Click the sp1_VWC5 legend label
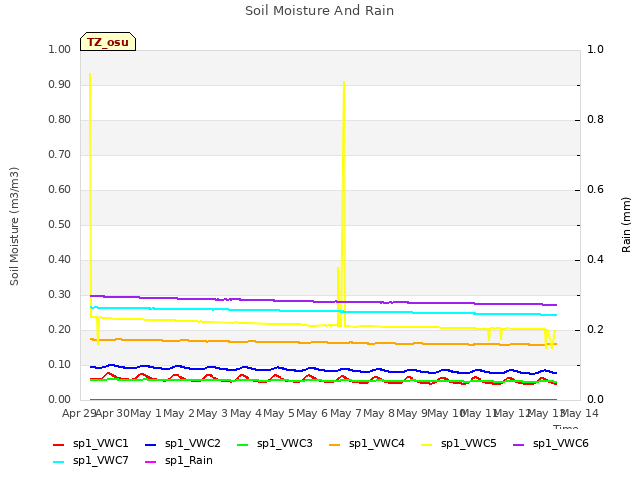Screen dimensions: 640x480 [x=469, y=444]
